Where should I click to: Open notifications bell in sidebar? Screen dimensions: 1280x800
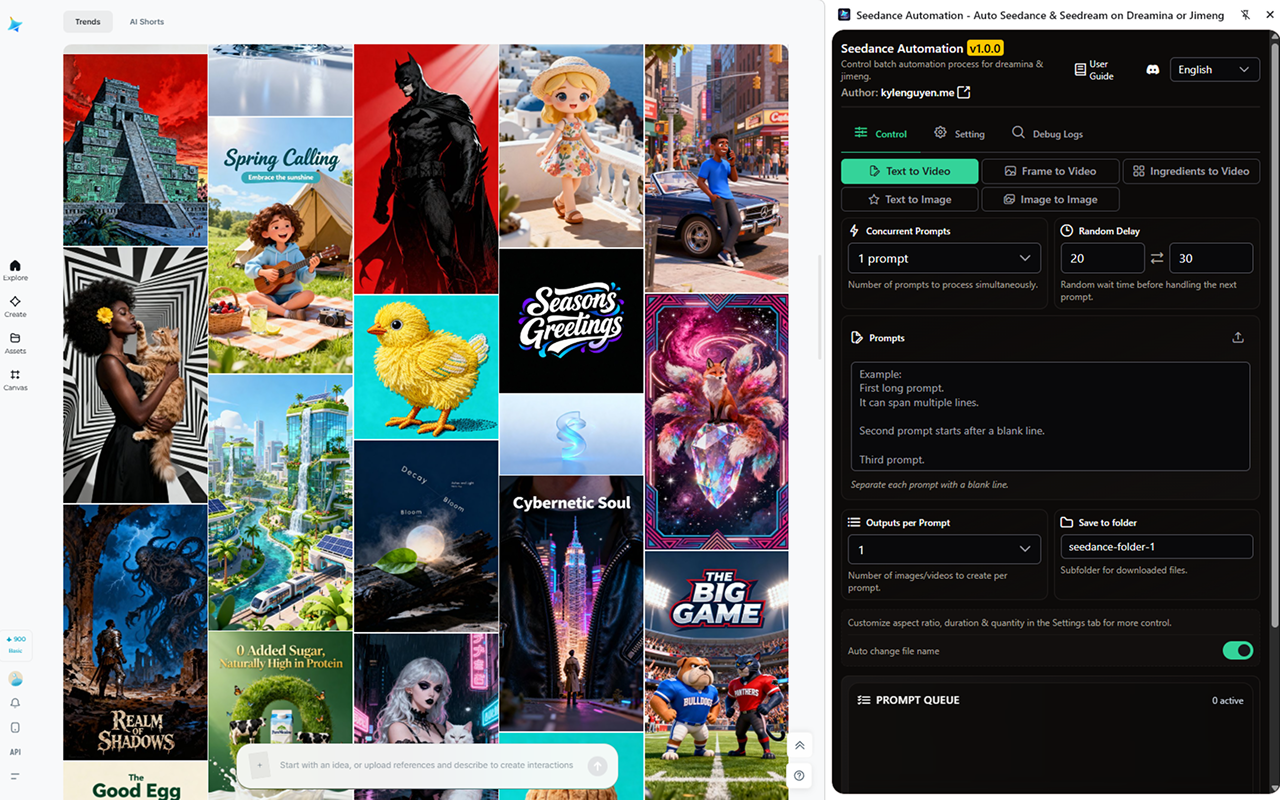(x=15, y=703)
